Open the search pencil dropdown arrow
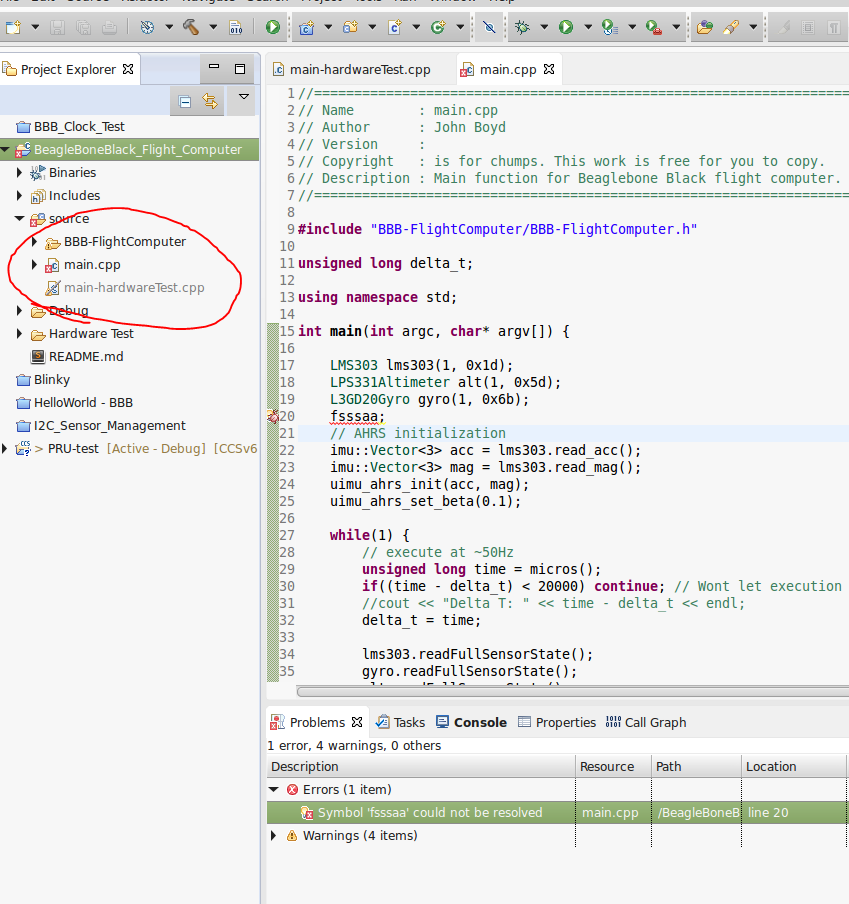This screenshot has width=849, height=904. [x=753, y=27]
